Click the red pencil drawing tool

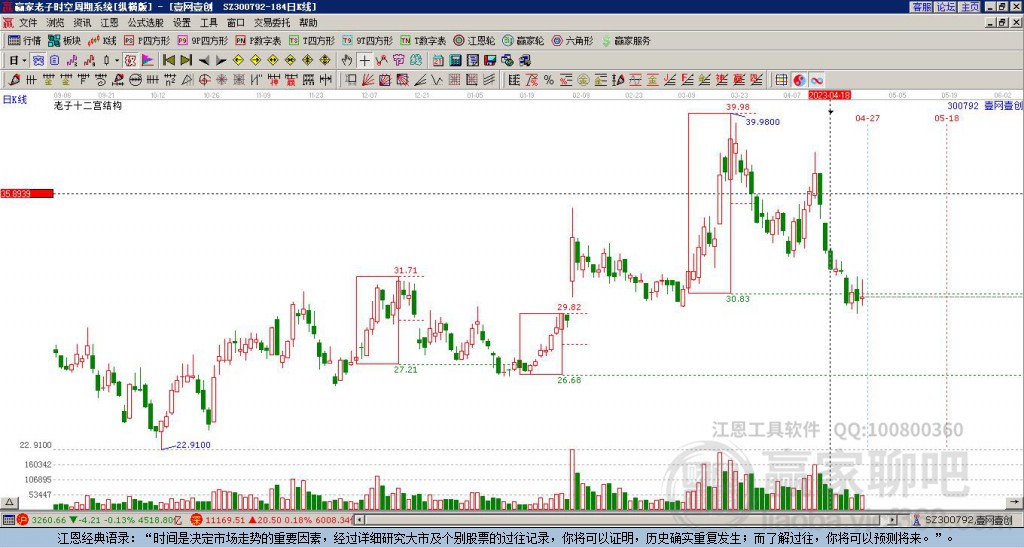coord(14,80)
